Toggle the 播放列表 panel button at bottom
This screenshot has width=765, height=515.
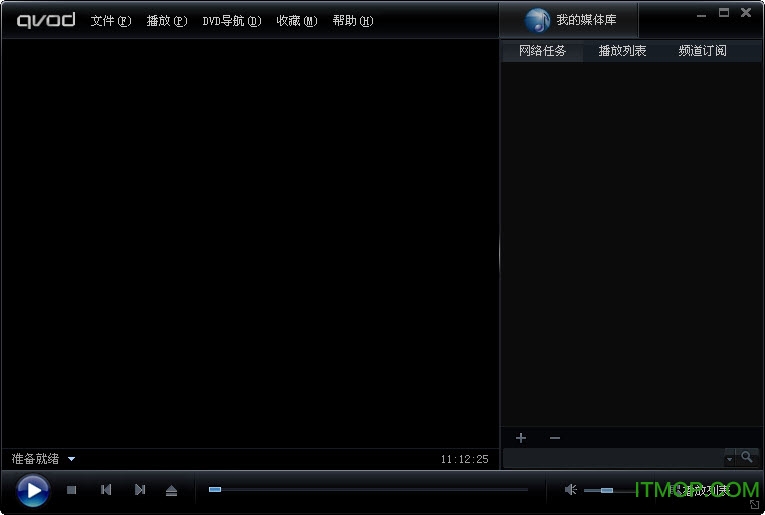(701, 490)
